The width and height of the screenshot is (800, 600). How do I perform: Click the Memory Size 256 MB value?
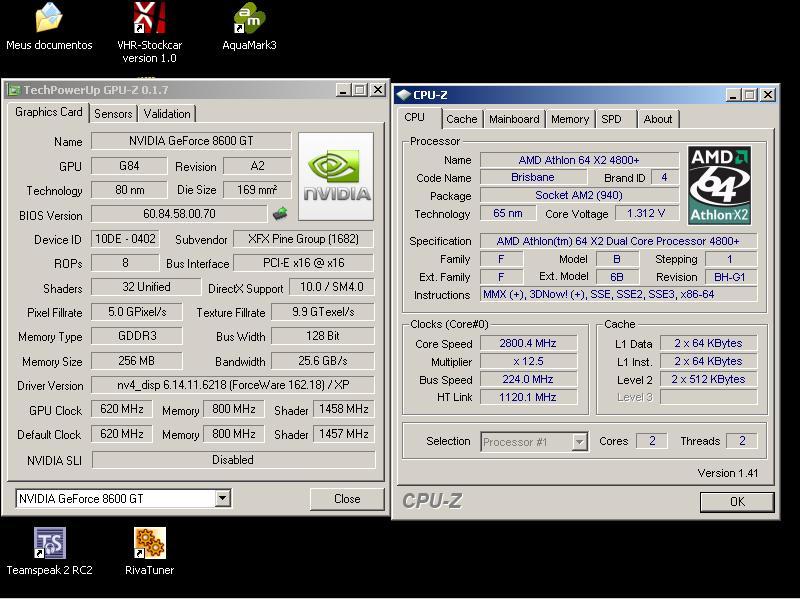coord(136,361)
